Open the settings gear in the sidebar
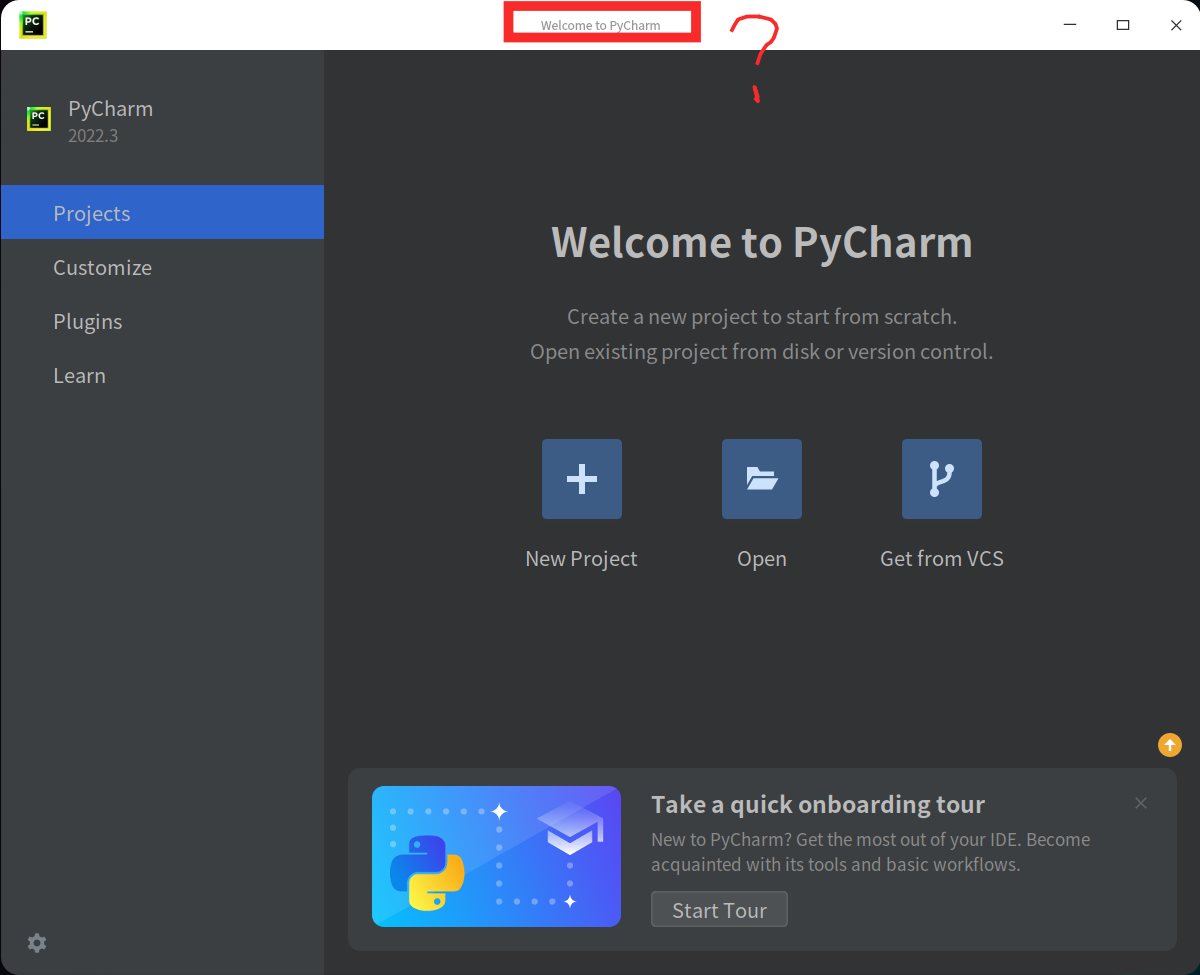 click(x=37, y=943)
